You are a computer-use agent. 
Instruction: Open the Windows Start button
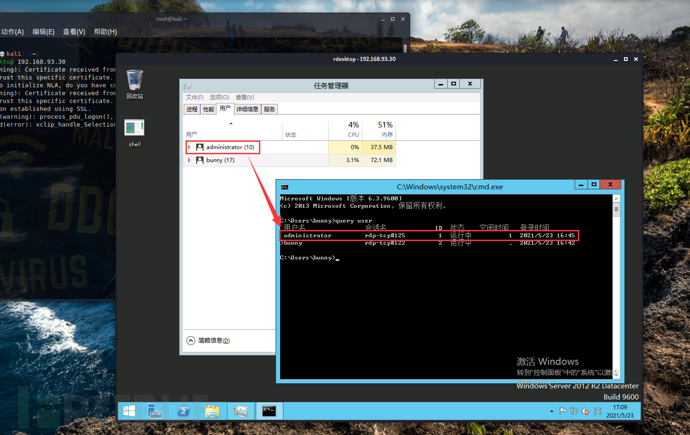(x=129, y=411)
